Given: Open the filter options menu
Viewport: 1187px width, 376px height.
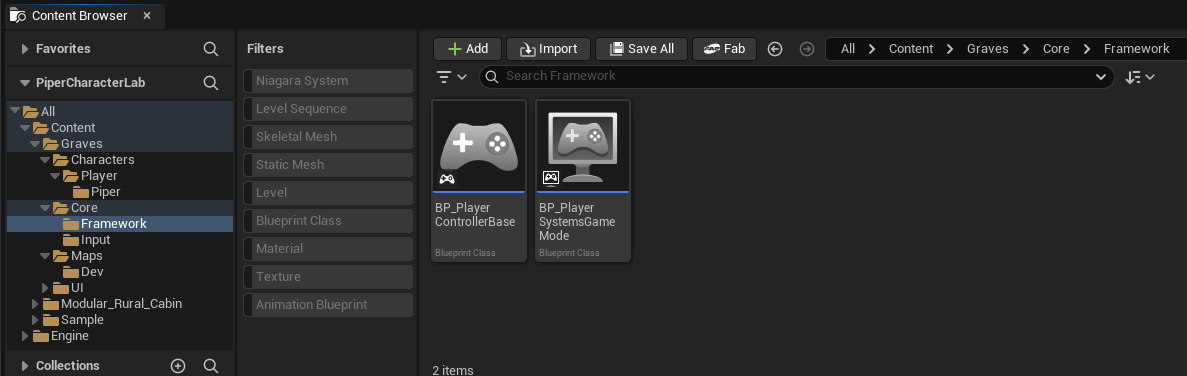Looking at the screenshot, I should tap(452, 76).
